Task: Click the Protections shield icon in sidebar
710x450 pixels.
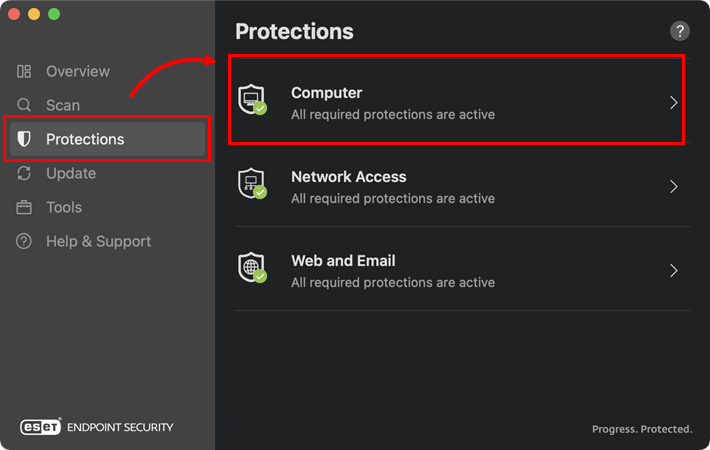Action: coord(25,139)
